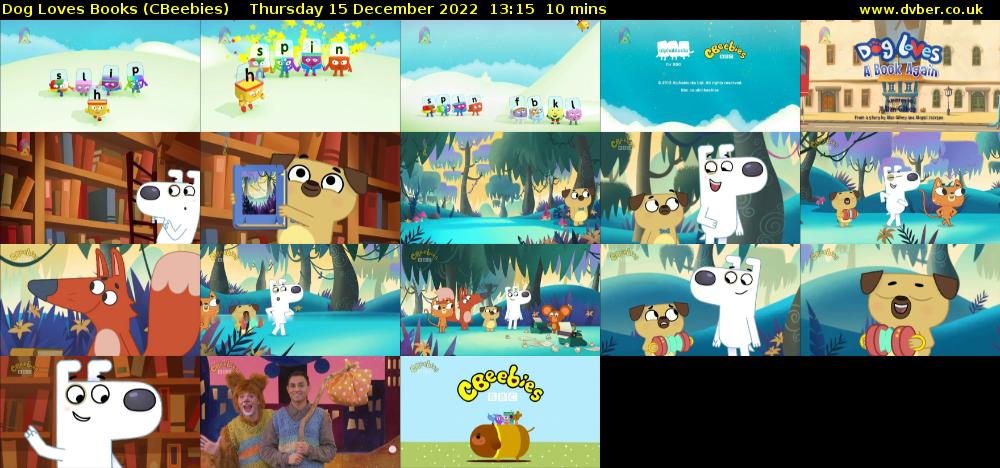Open the CBeebies ident thumbnail with Duggee
The image size is (1000, 468).
501,412
